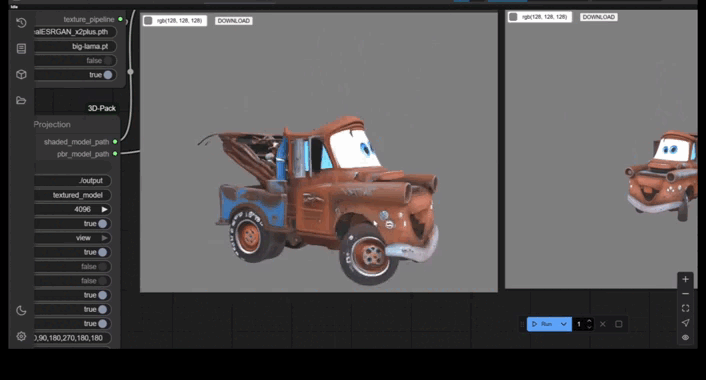Click the pbr_model_path output label
The width and height of the screenshot is (706, 380).
point(83,154)
